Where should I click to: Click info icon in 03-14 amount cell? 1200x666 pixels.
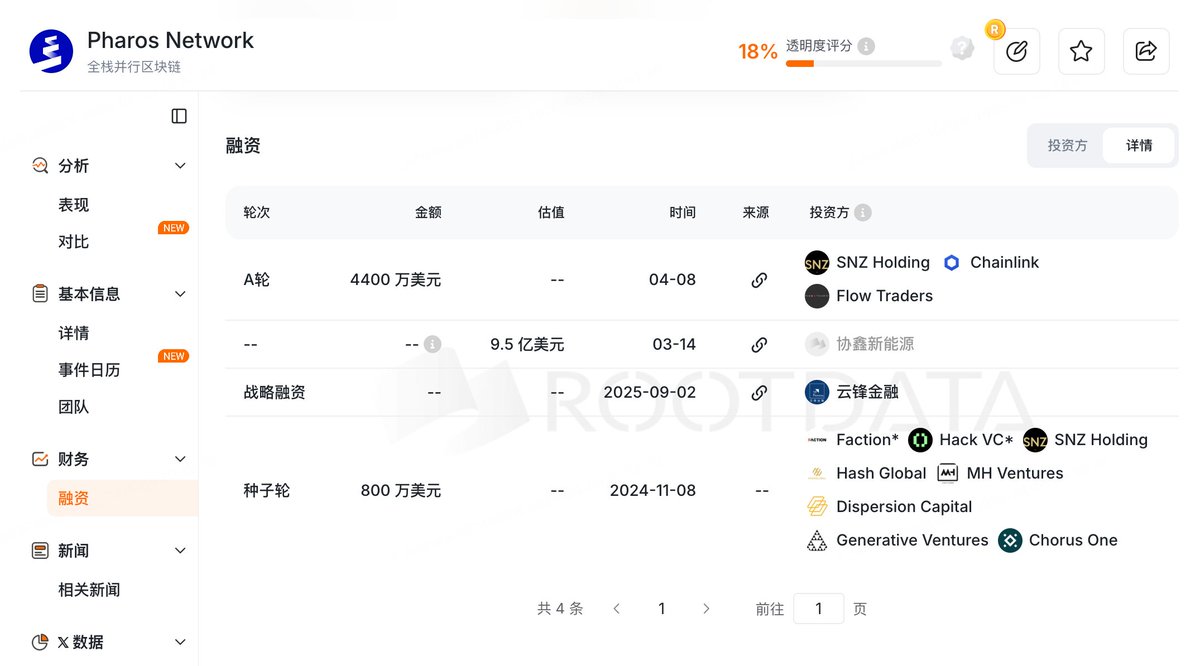point(432,344)
